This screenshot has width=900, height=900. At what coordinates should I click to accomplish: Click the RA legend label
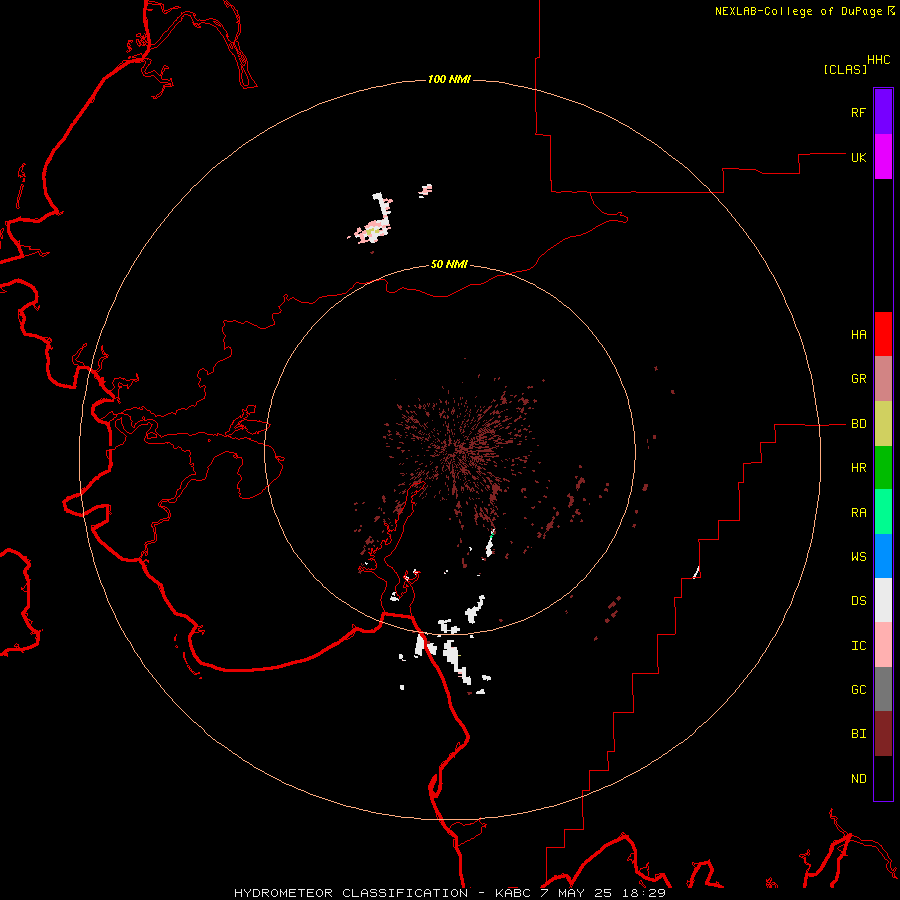858,513
